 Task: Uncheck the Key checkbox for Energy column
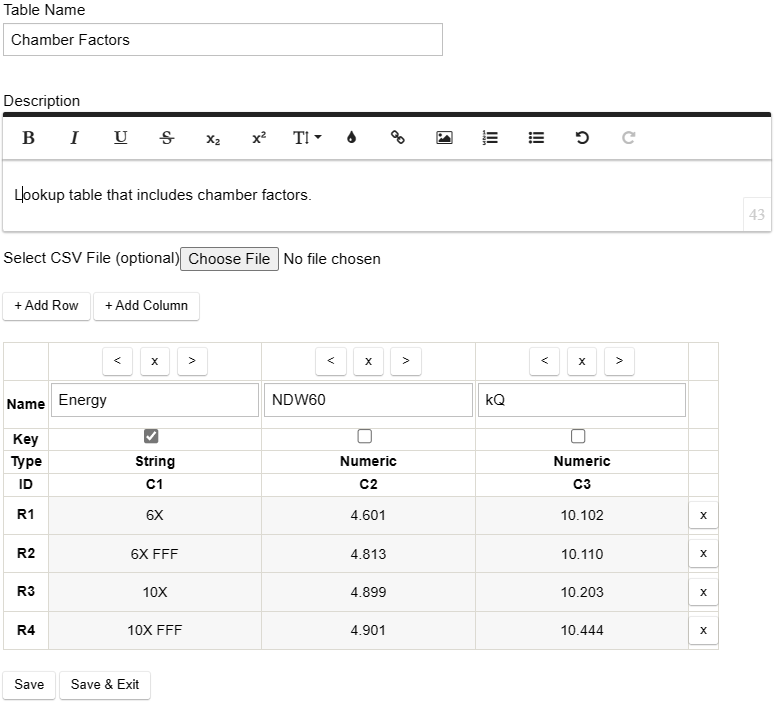(x=151, y=436)
